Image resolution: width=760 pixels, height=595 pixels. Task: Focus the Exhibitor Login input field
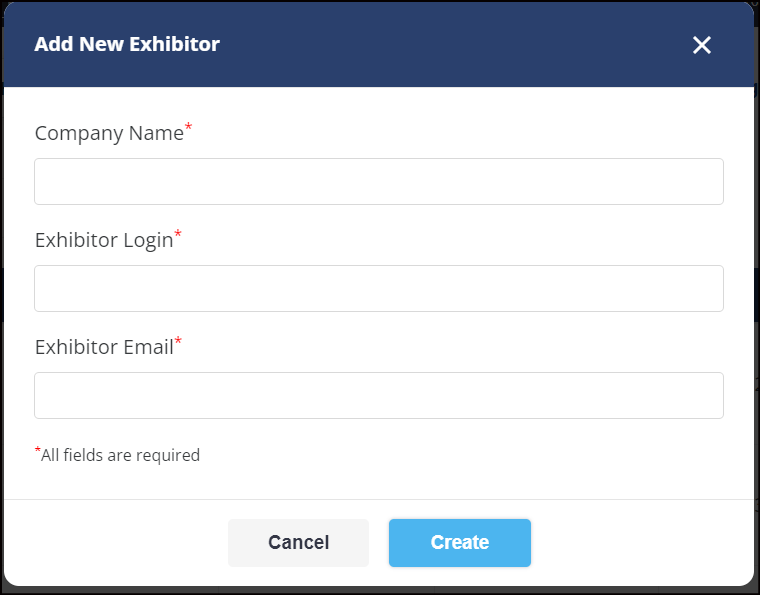[379, 288]
